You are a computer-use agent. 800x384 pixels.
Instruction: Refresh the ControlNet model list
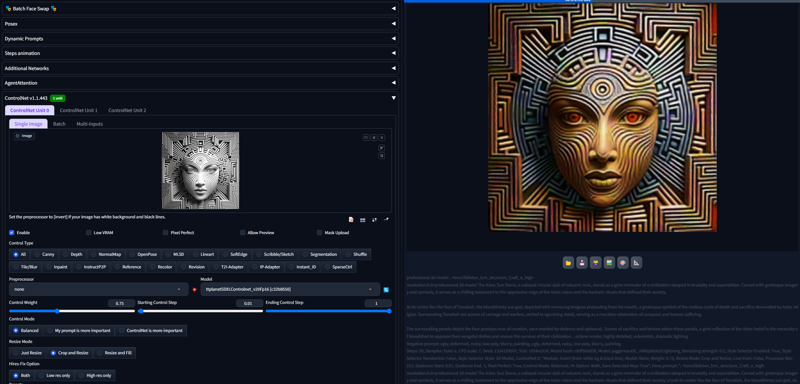click(x=386, y=290)
